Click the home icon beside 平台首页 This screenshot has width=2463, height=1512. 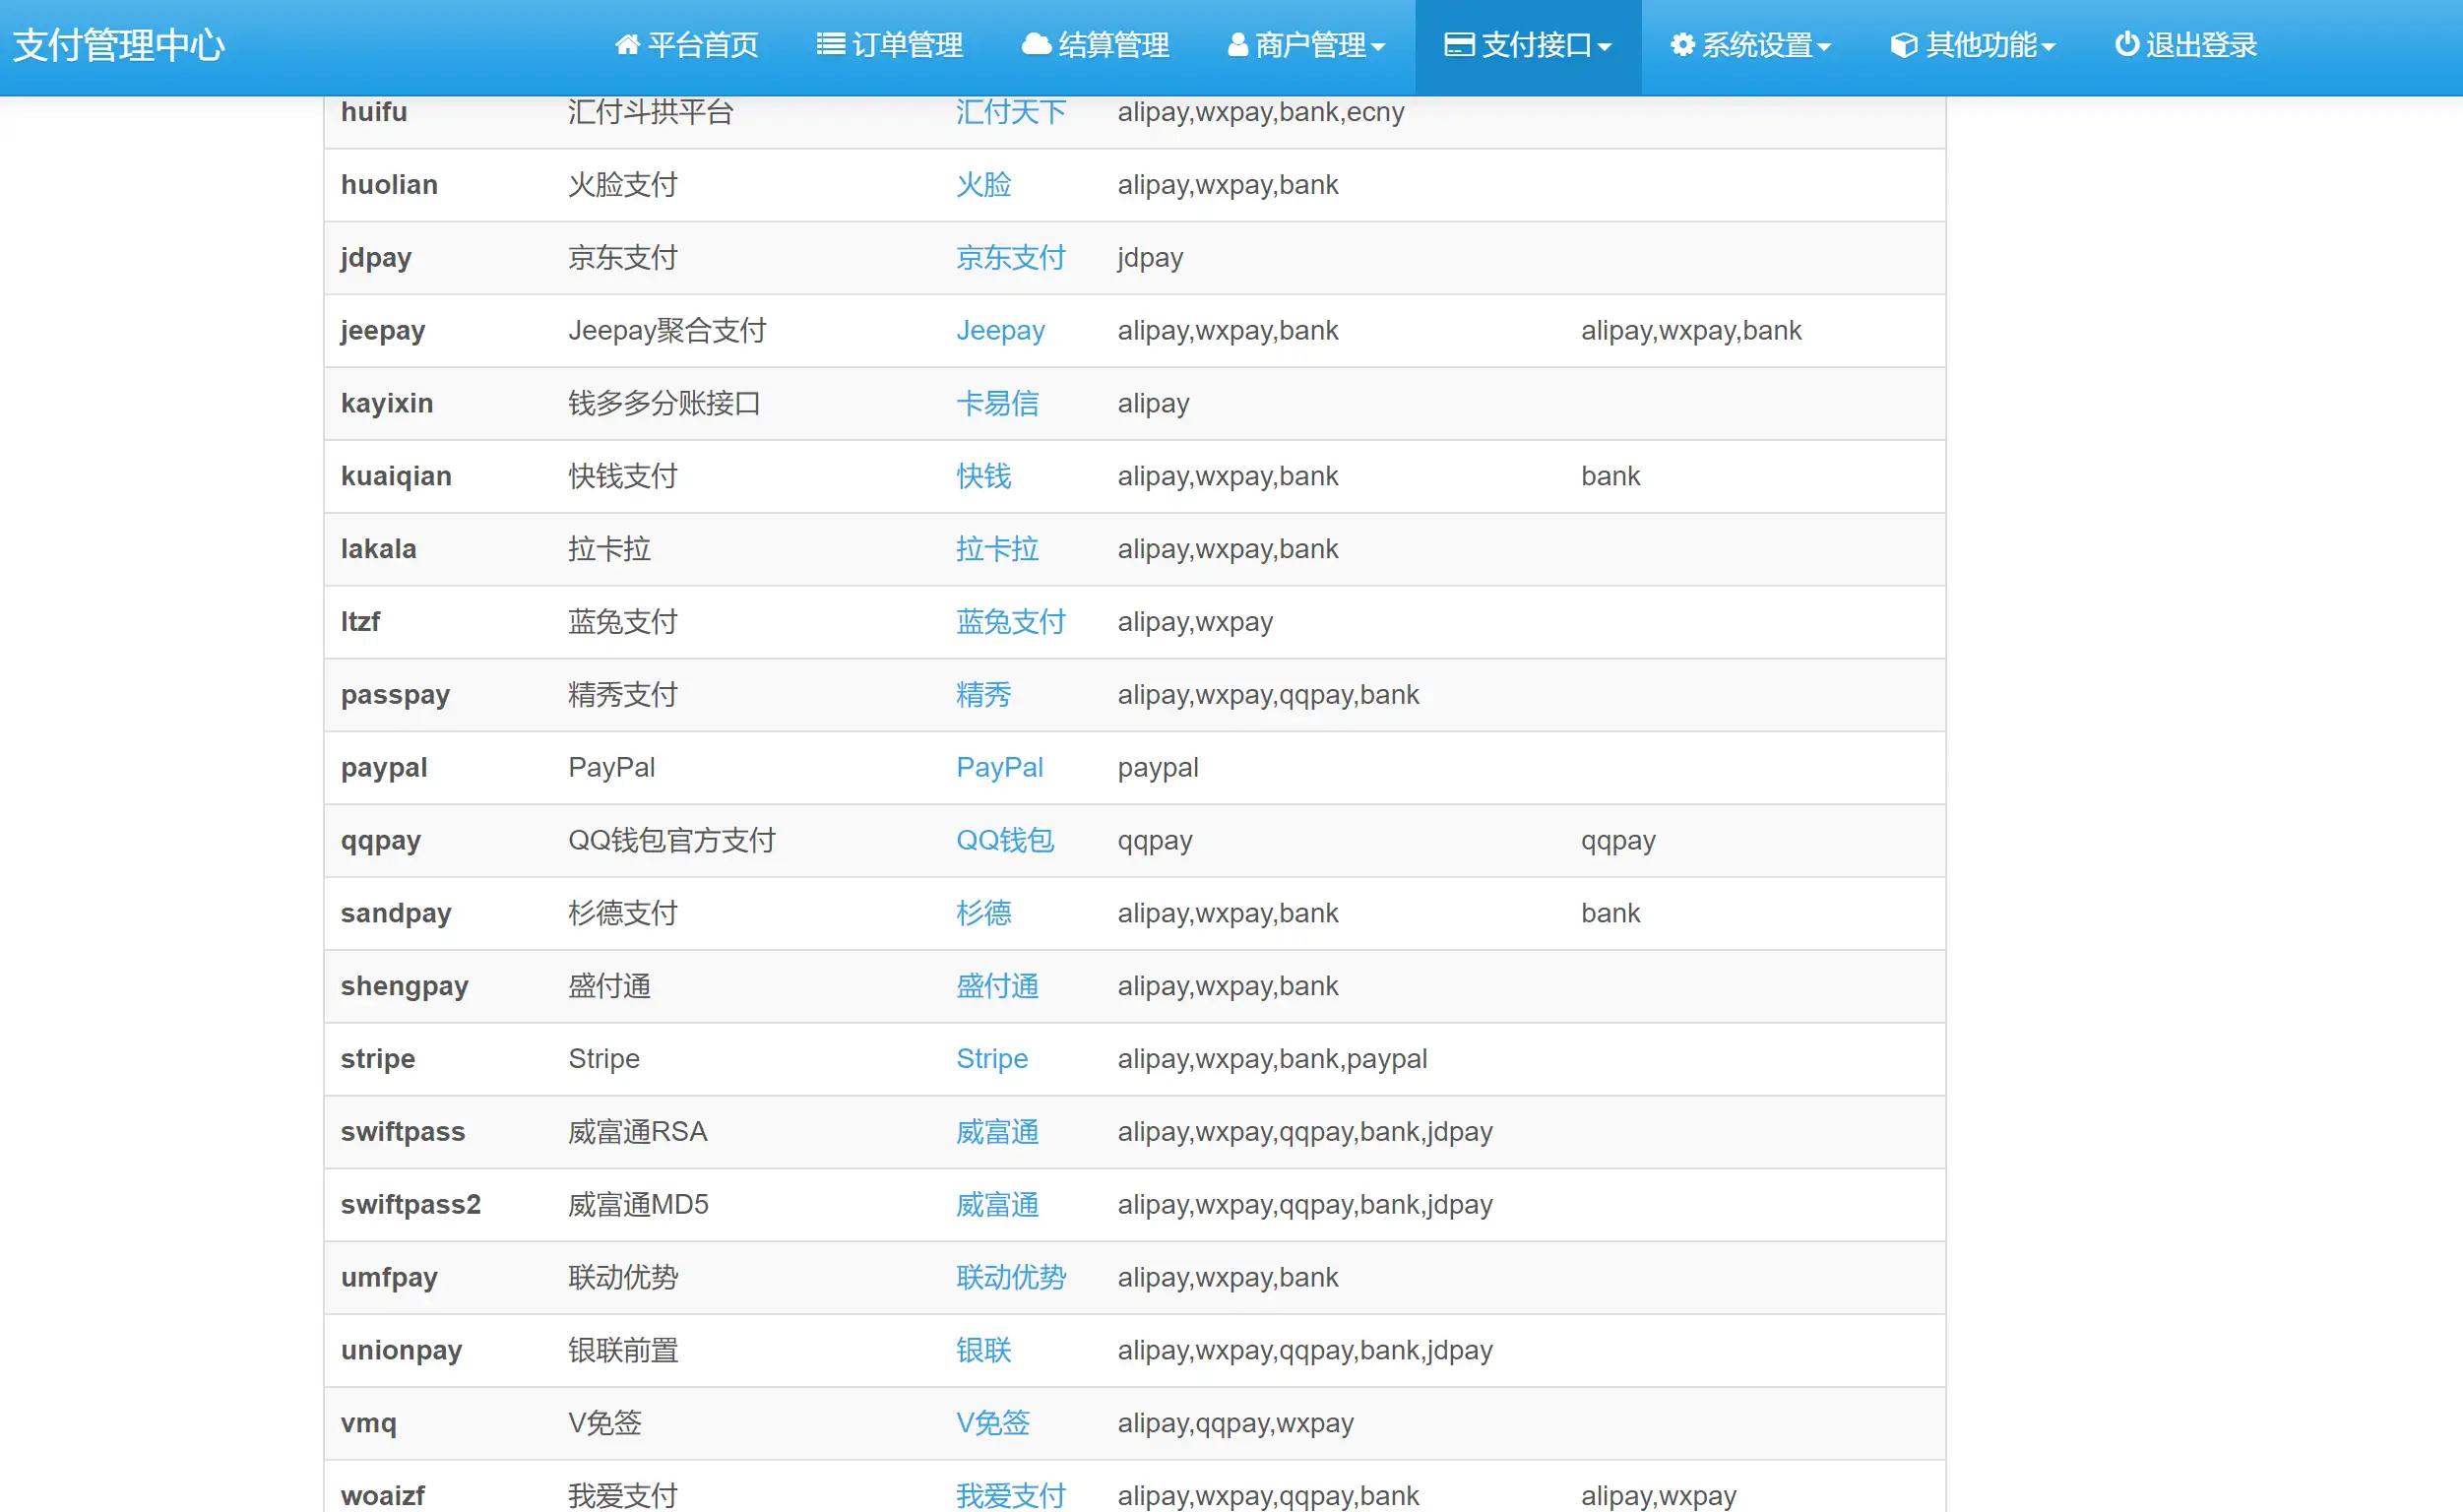click(628, 44)
